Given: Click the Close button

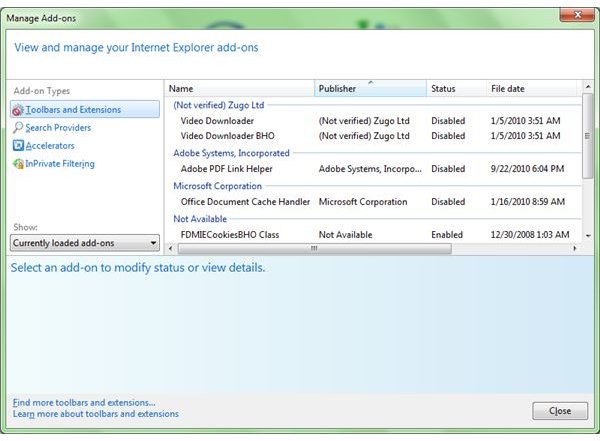Looking at the screenshot, I should (560, 411).
